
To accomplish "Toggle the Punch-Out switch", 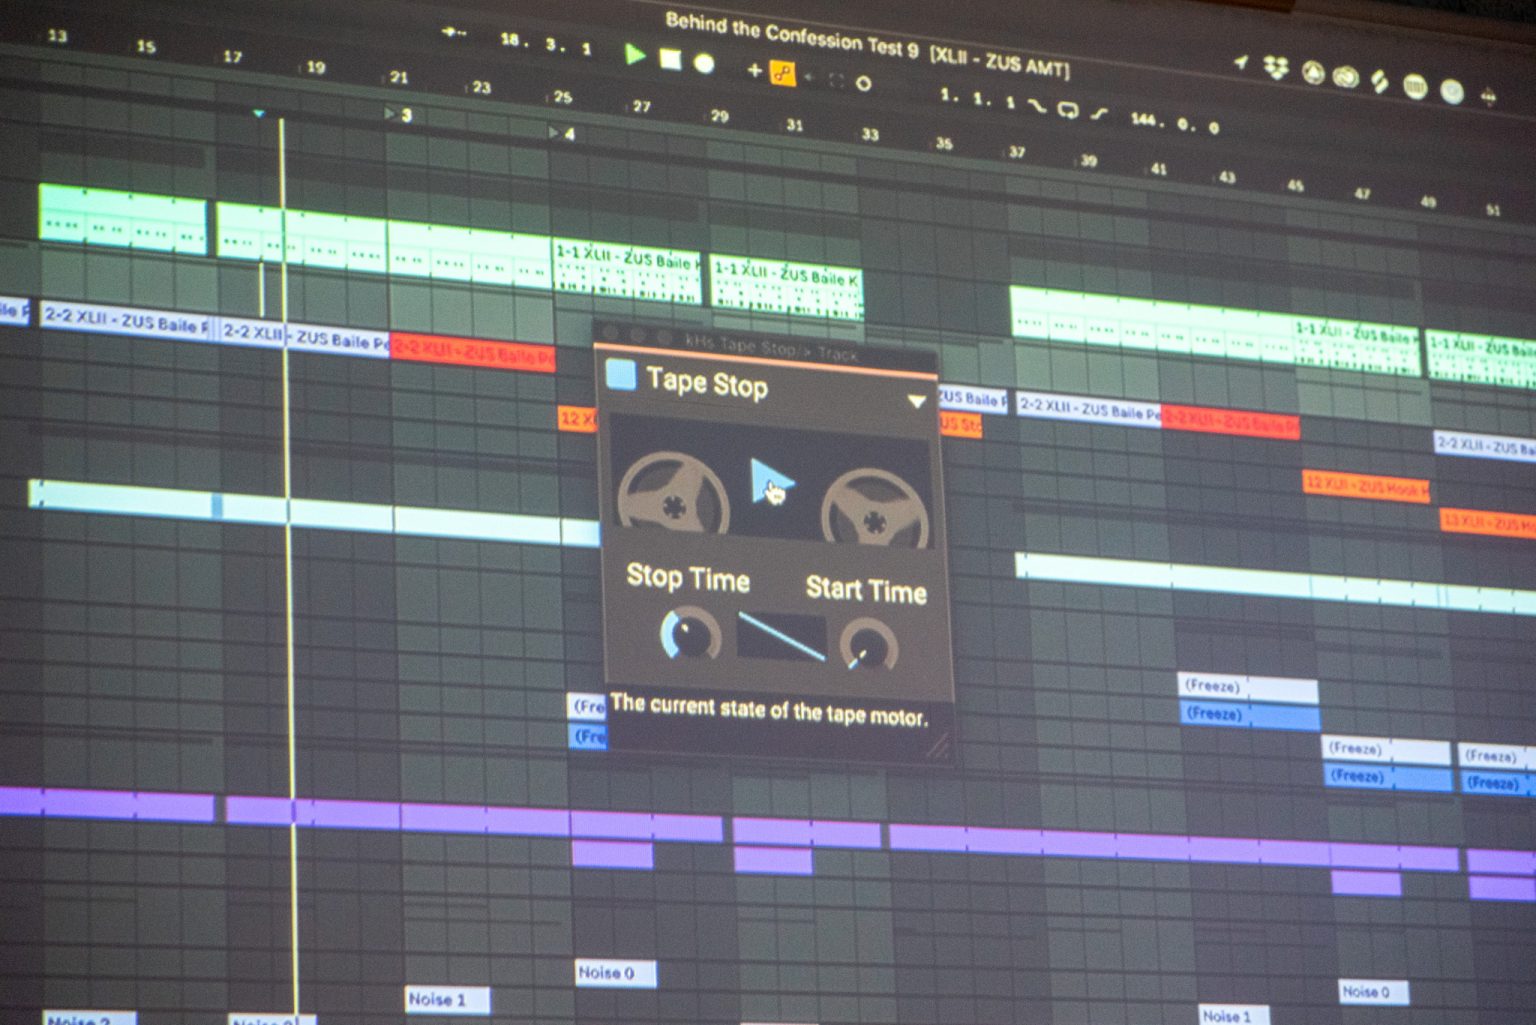I will (1099, 114).
